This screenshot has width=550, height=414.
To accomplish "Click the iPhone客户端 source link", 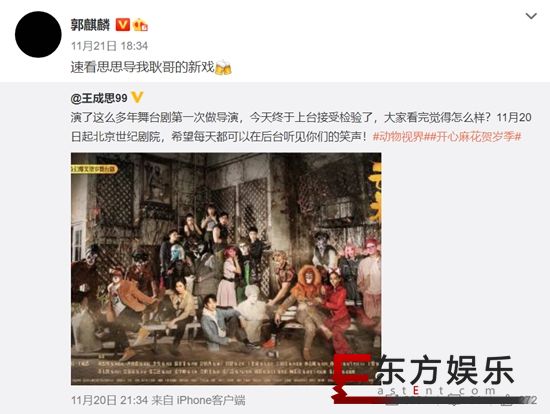I will 210,400.
